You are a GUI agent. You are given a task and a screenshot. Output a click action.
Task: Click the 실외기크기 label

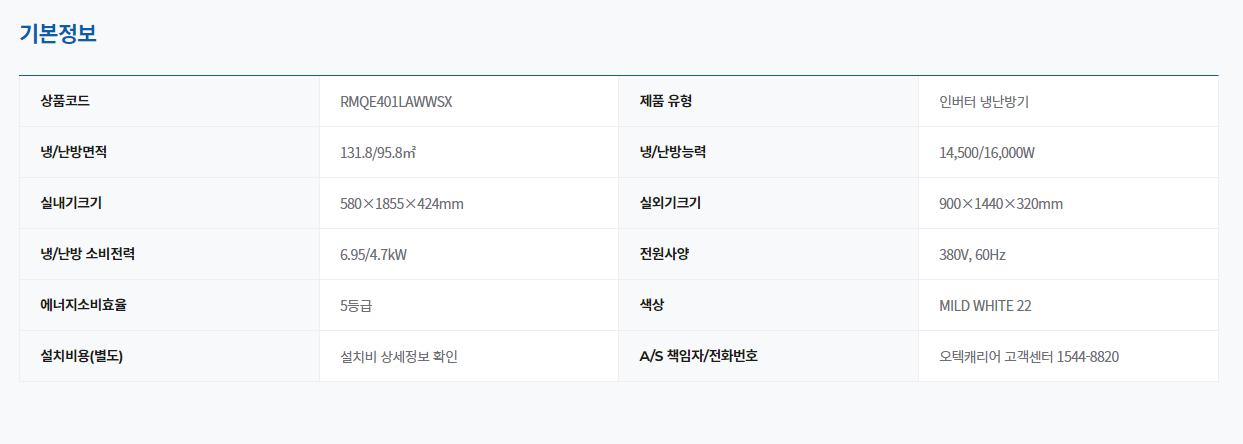coord(670,203)
